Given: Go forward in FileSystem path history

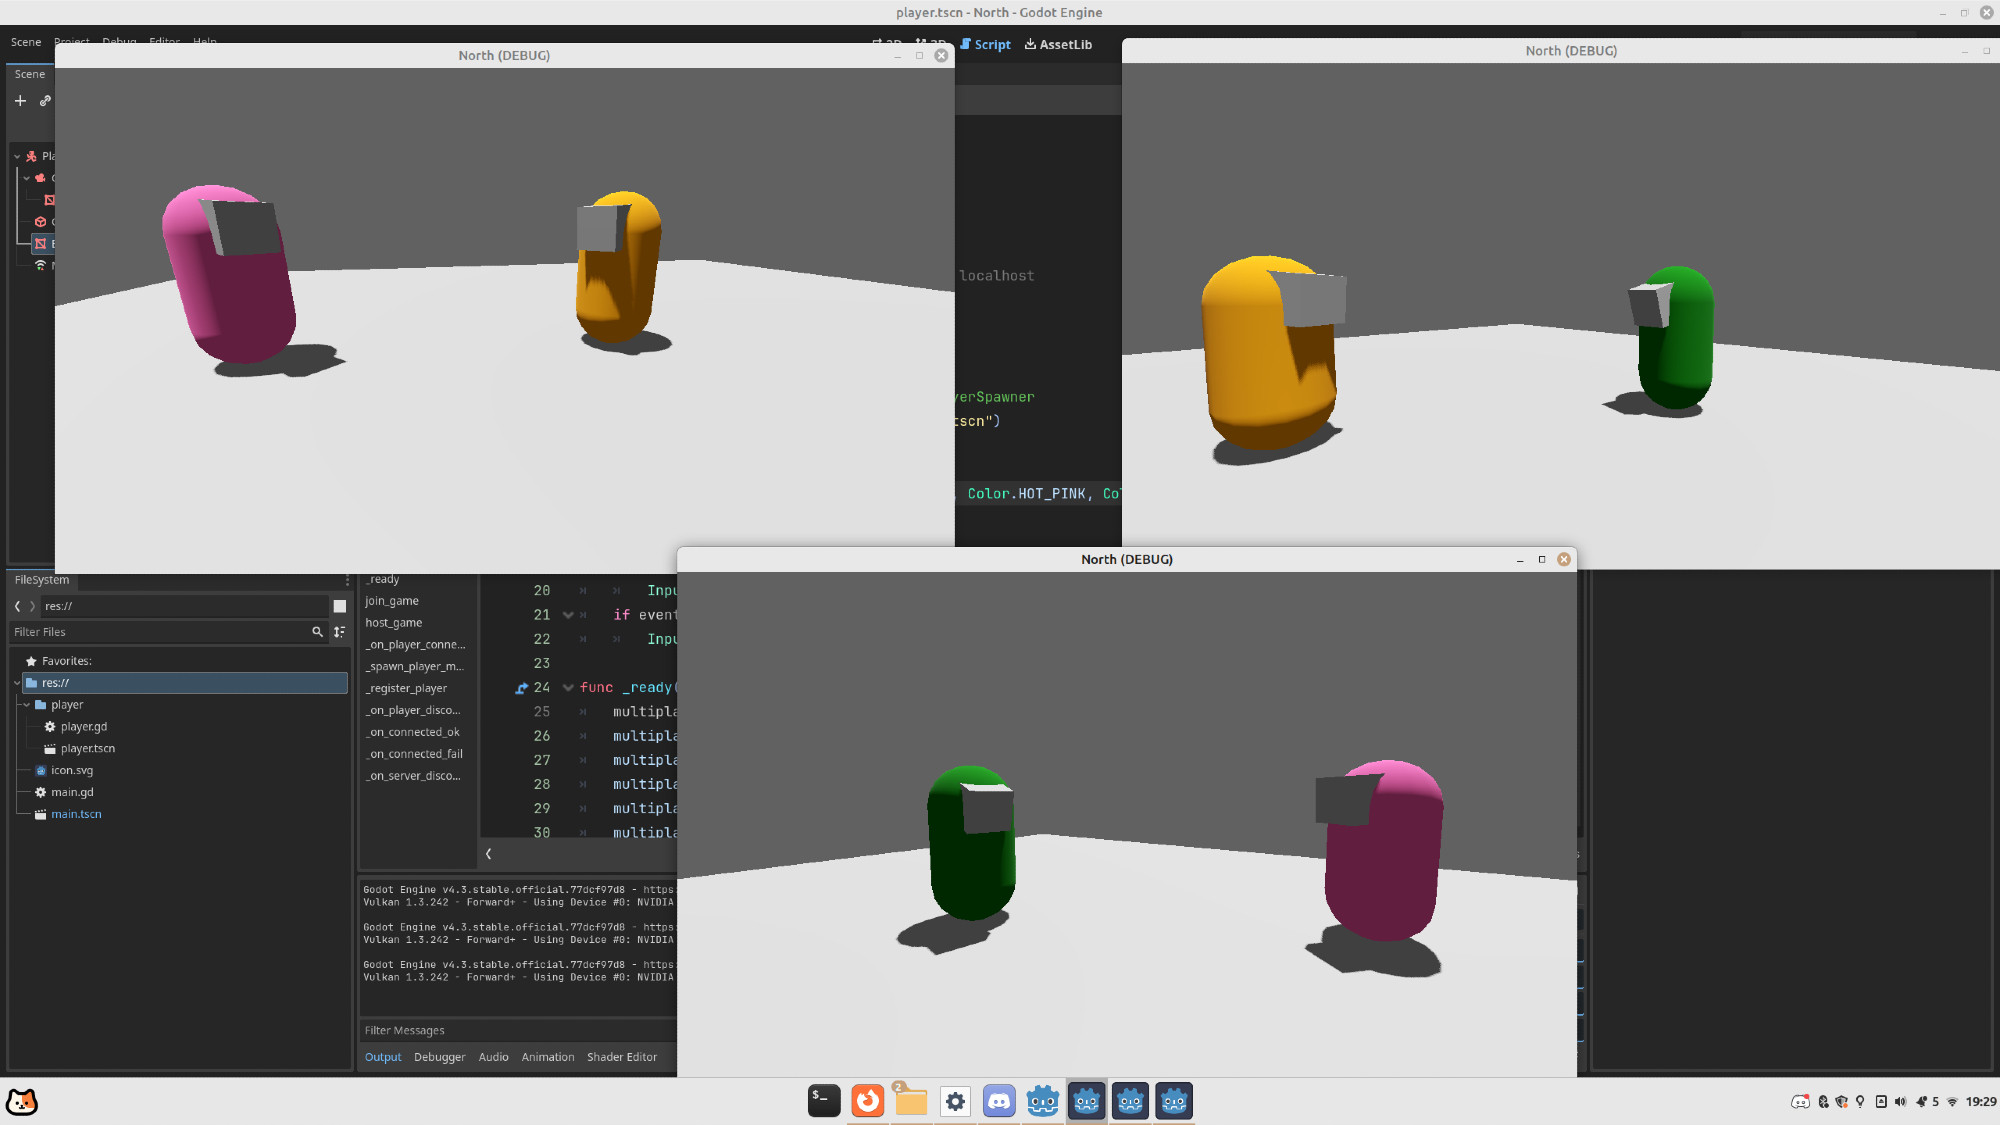Looking at the screenshot, I should click(x=32, y=606).
